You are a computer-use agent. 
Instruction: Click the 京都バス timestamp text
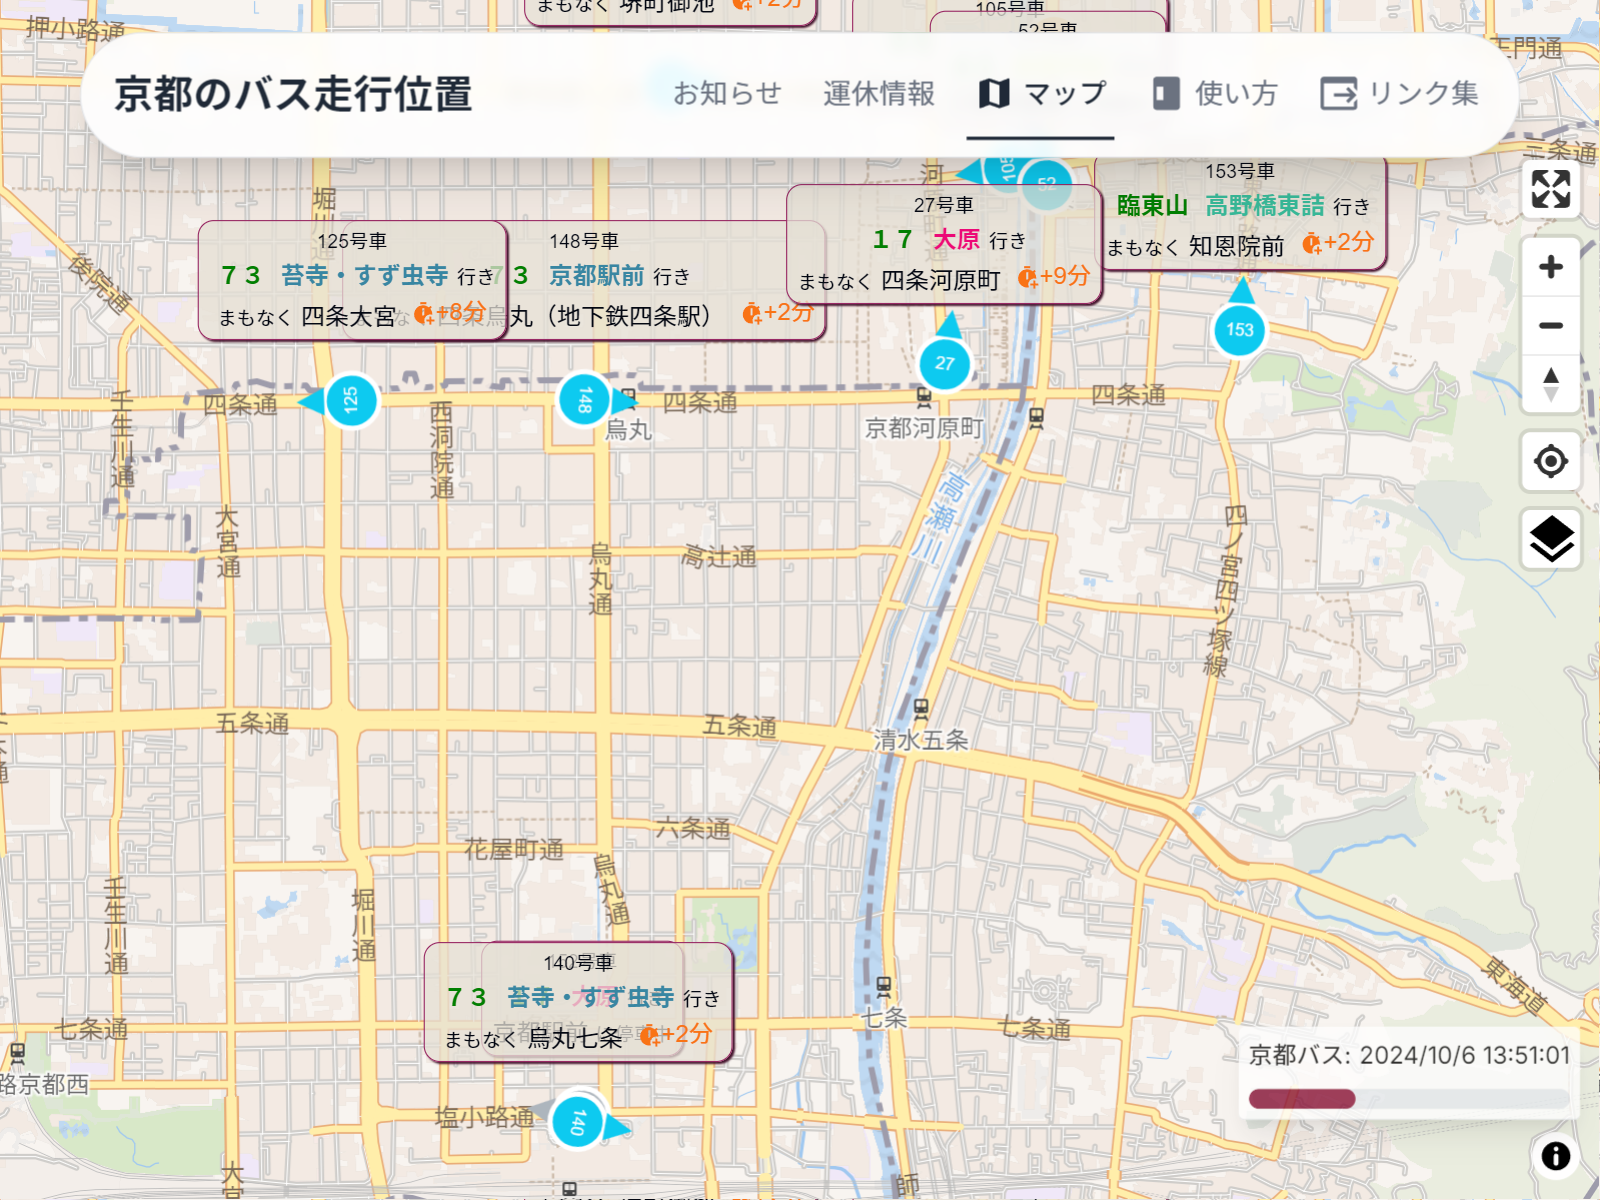pos(1409,1055)
